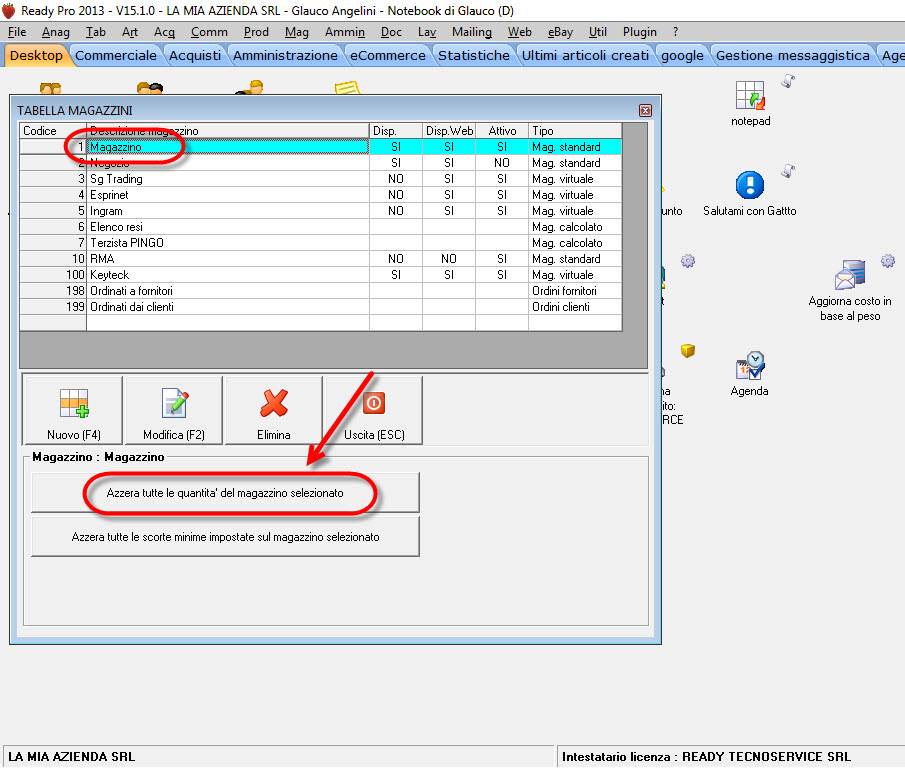This screenshot has height=768, width=905.
Task: Open the Util menu
Action: pyautogui.click(x=597, y=32)
